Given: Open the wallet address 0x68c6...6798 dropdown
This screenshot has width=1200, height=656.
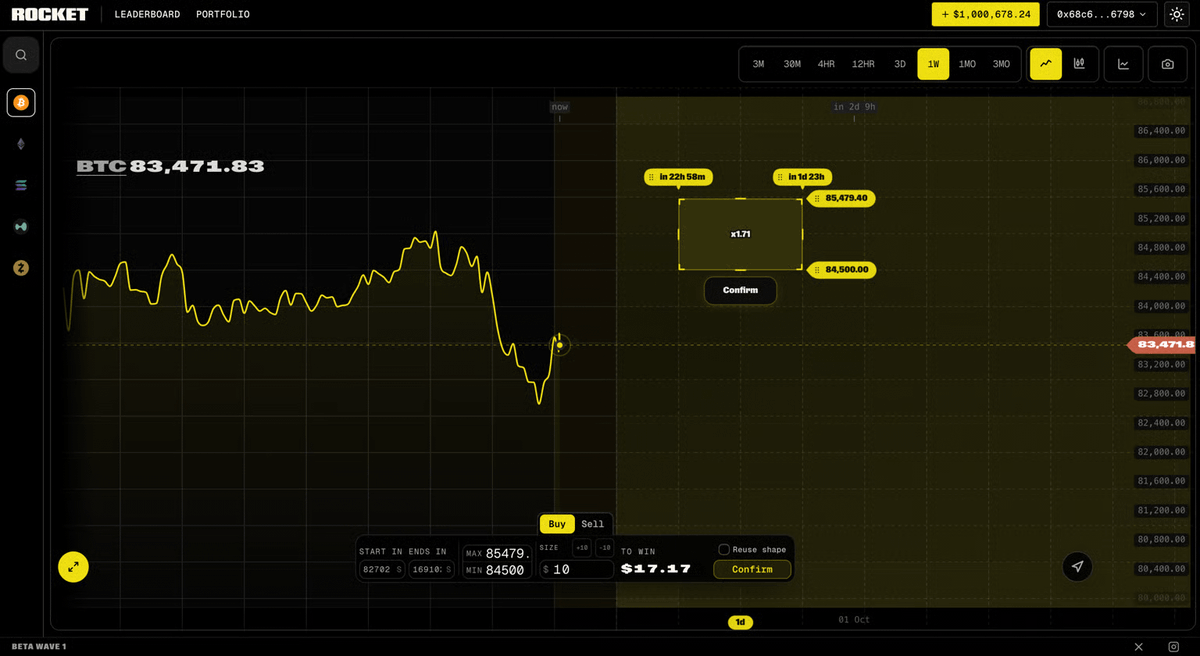Looking at the screenshot, I should tap(1102, 14).
